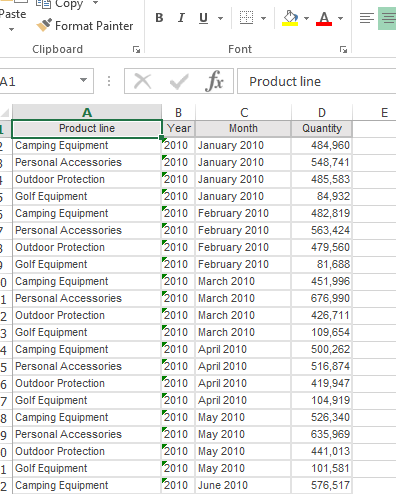Click the Format Painter brush icon

click(x=44, y=25)
